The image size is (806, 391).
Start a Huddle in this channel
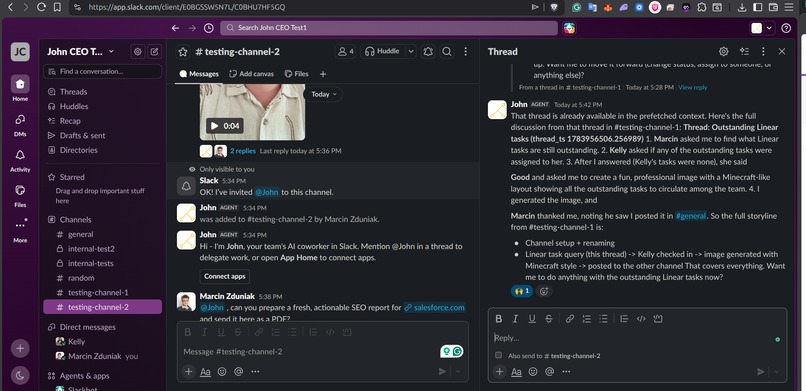[383, 51]
